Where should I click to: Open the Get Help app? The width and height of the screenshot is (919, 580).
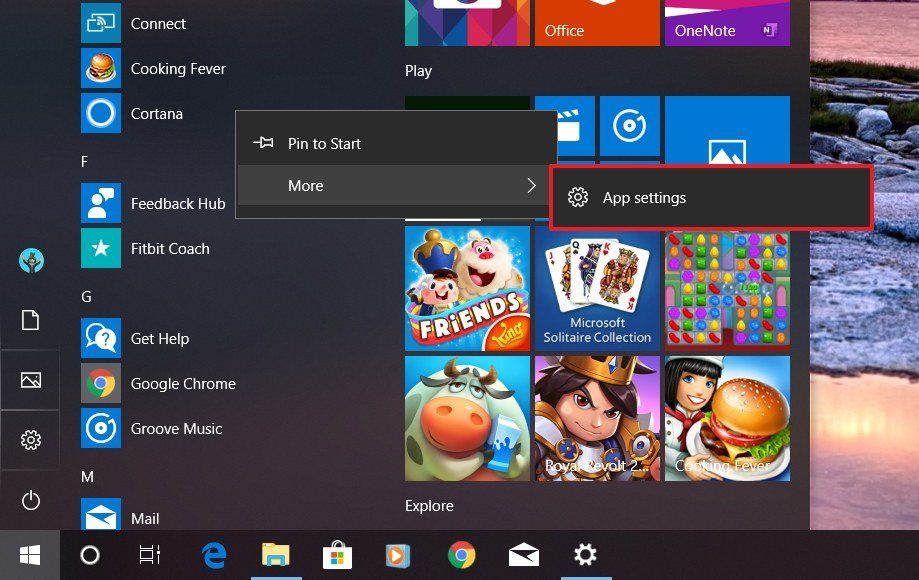pos(164,338)
